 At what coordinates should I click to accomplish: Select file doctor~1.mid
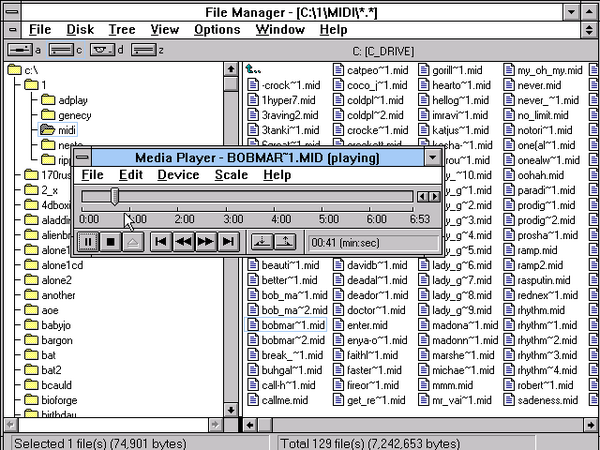369,310
